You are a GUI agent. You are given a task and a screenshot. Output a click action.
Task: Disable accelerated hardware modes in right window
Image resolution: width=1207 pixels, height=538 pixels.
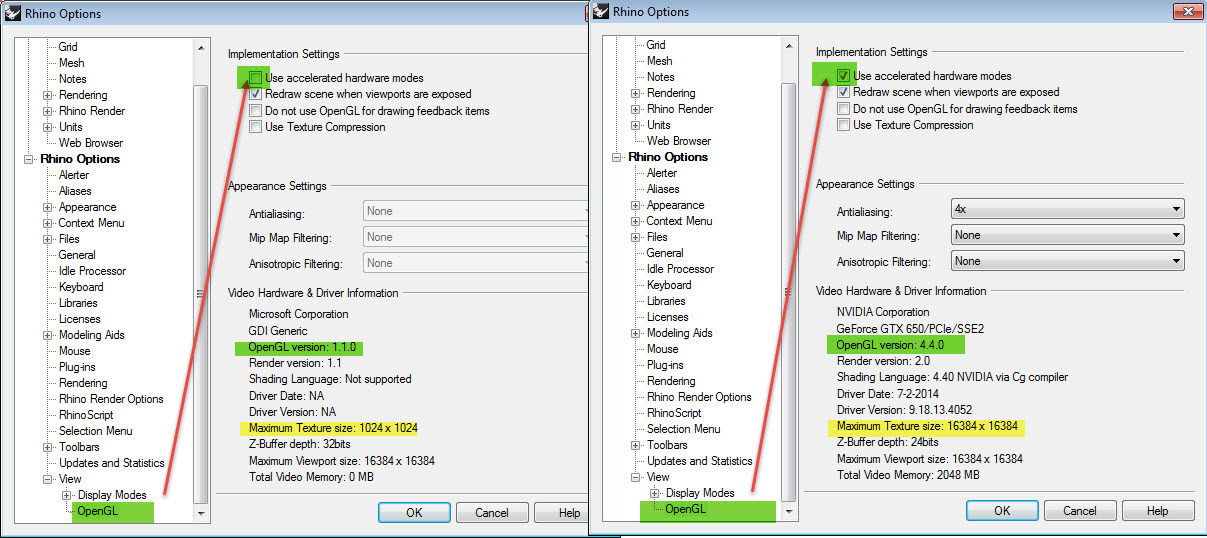[844, 76]
